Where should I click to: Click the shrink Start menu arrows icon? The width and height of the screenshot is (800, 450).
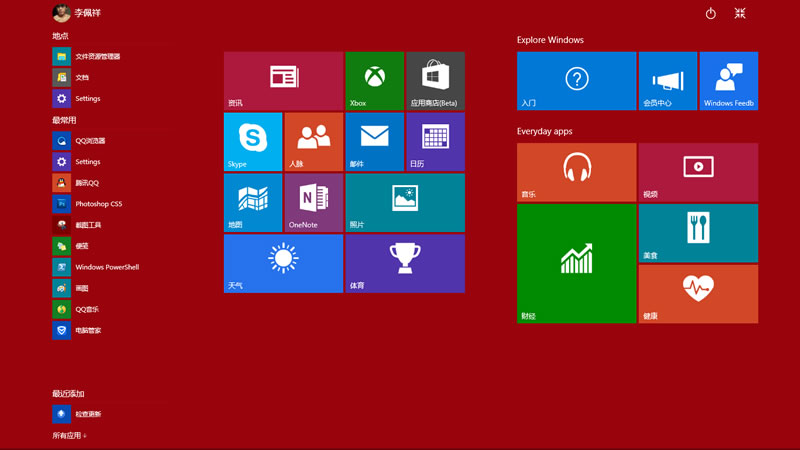tap(740, 13)
